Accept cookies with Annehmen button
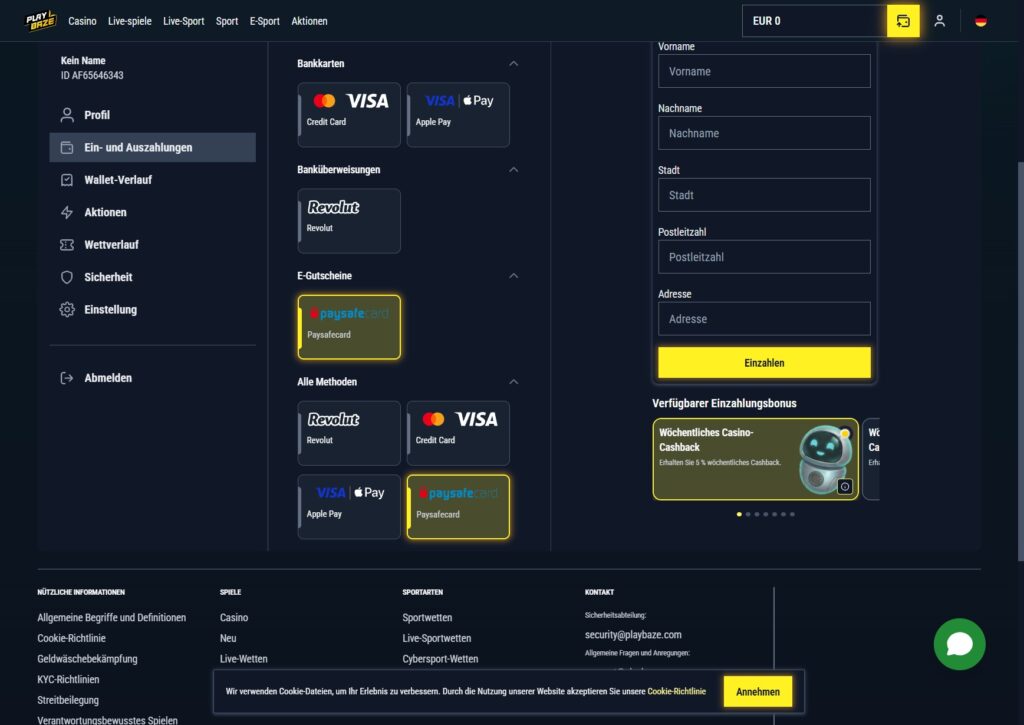The width and height of the screenshot is (1024, 725). pyautogui.click(x=758, y=692)
